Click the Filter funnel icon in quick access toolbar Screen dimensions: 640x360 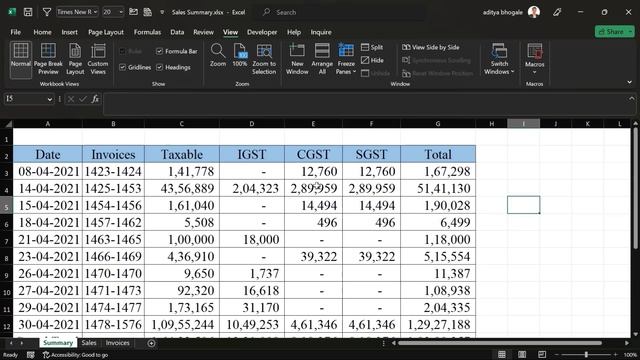tap(47, 12)
